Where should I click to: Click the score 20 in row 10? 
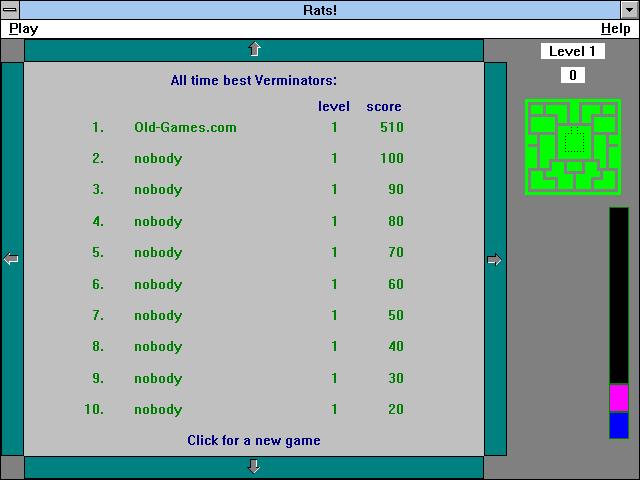[x=396, y=409]
